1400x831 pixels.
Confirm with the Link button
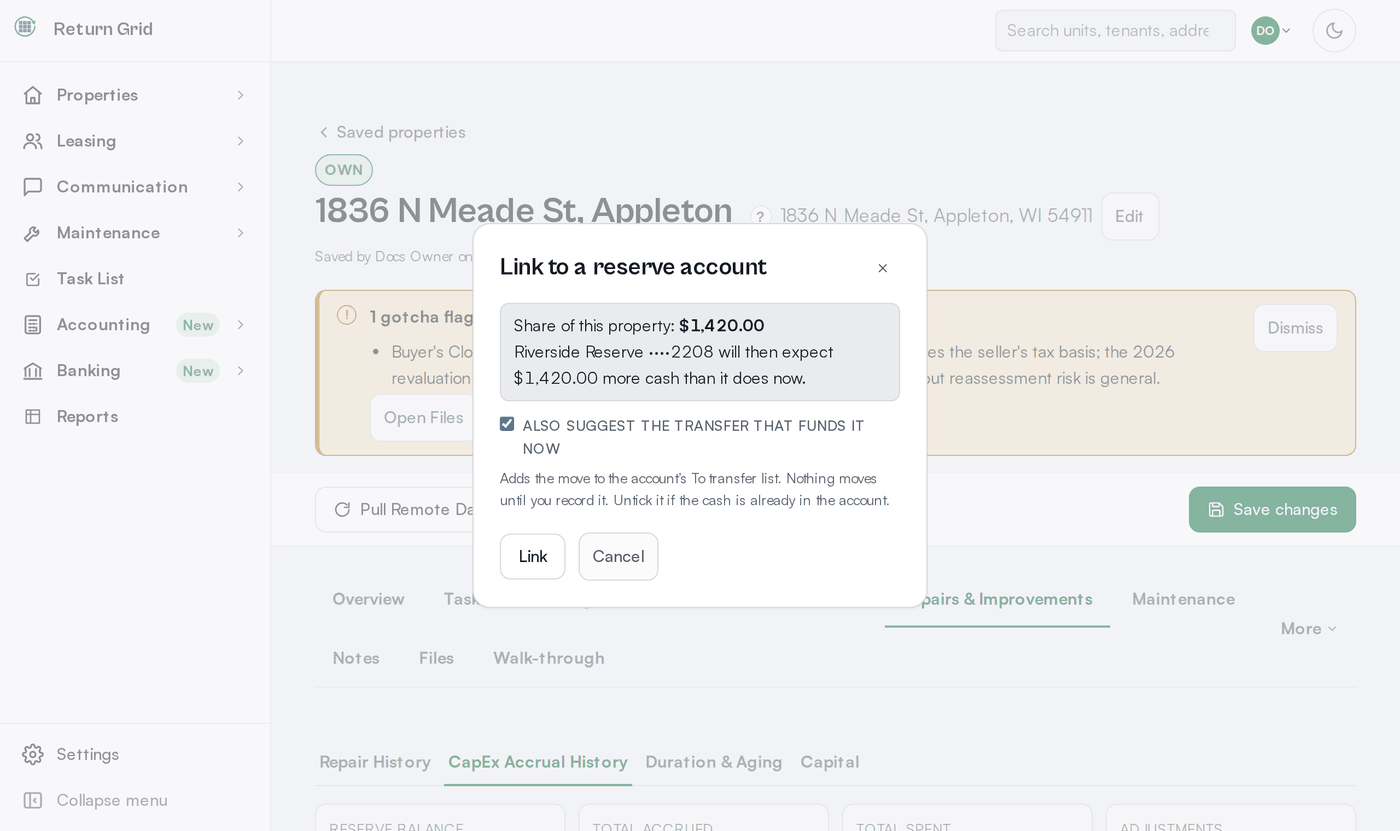533,556
